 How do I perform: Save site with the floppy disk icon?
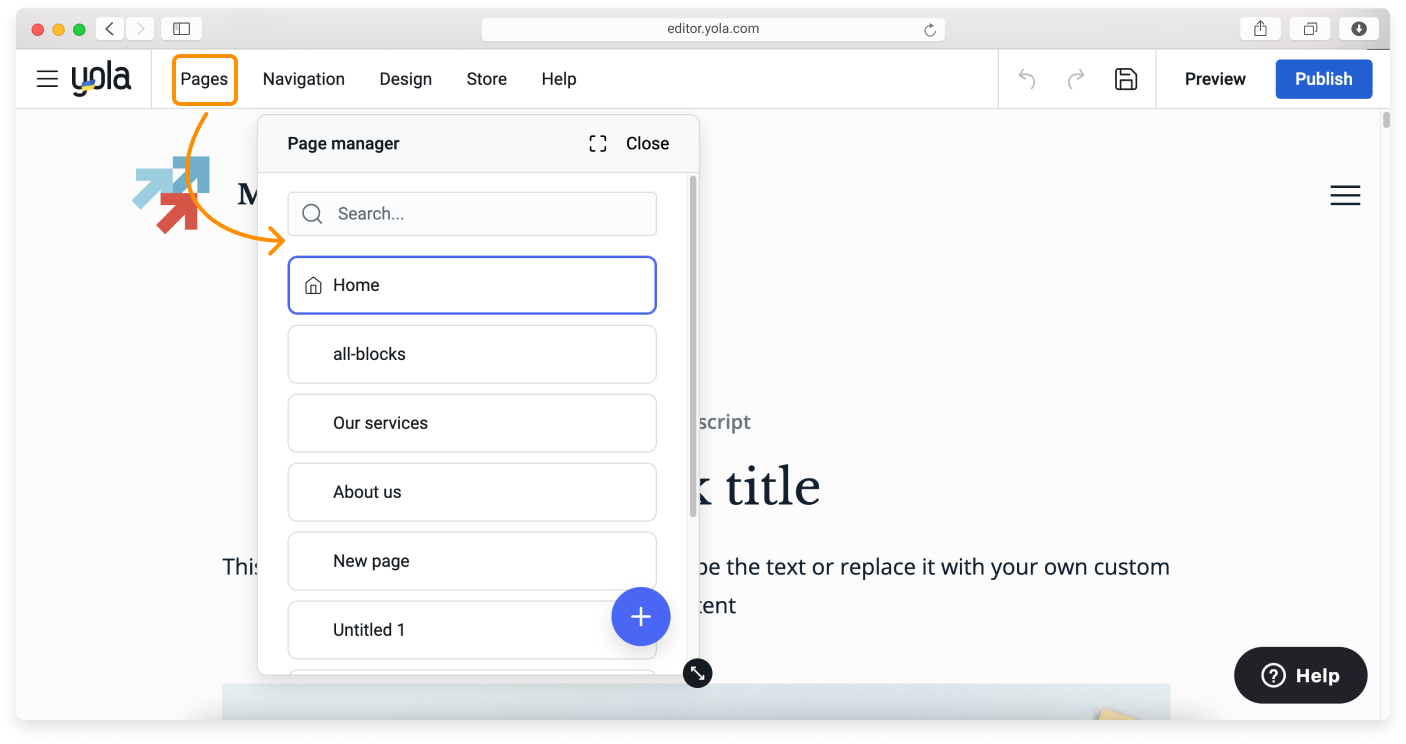[1126, 79]
